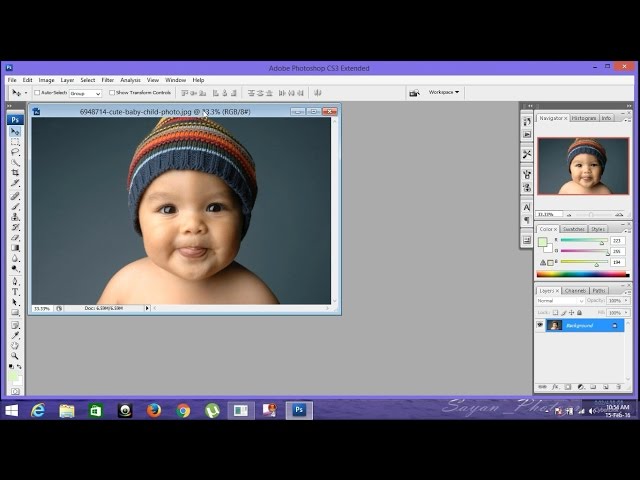Image resolution: width=640 pixels, height=480 pixels.
Task: Open the File menu
Action: coord(12,80)
